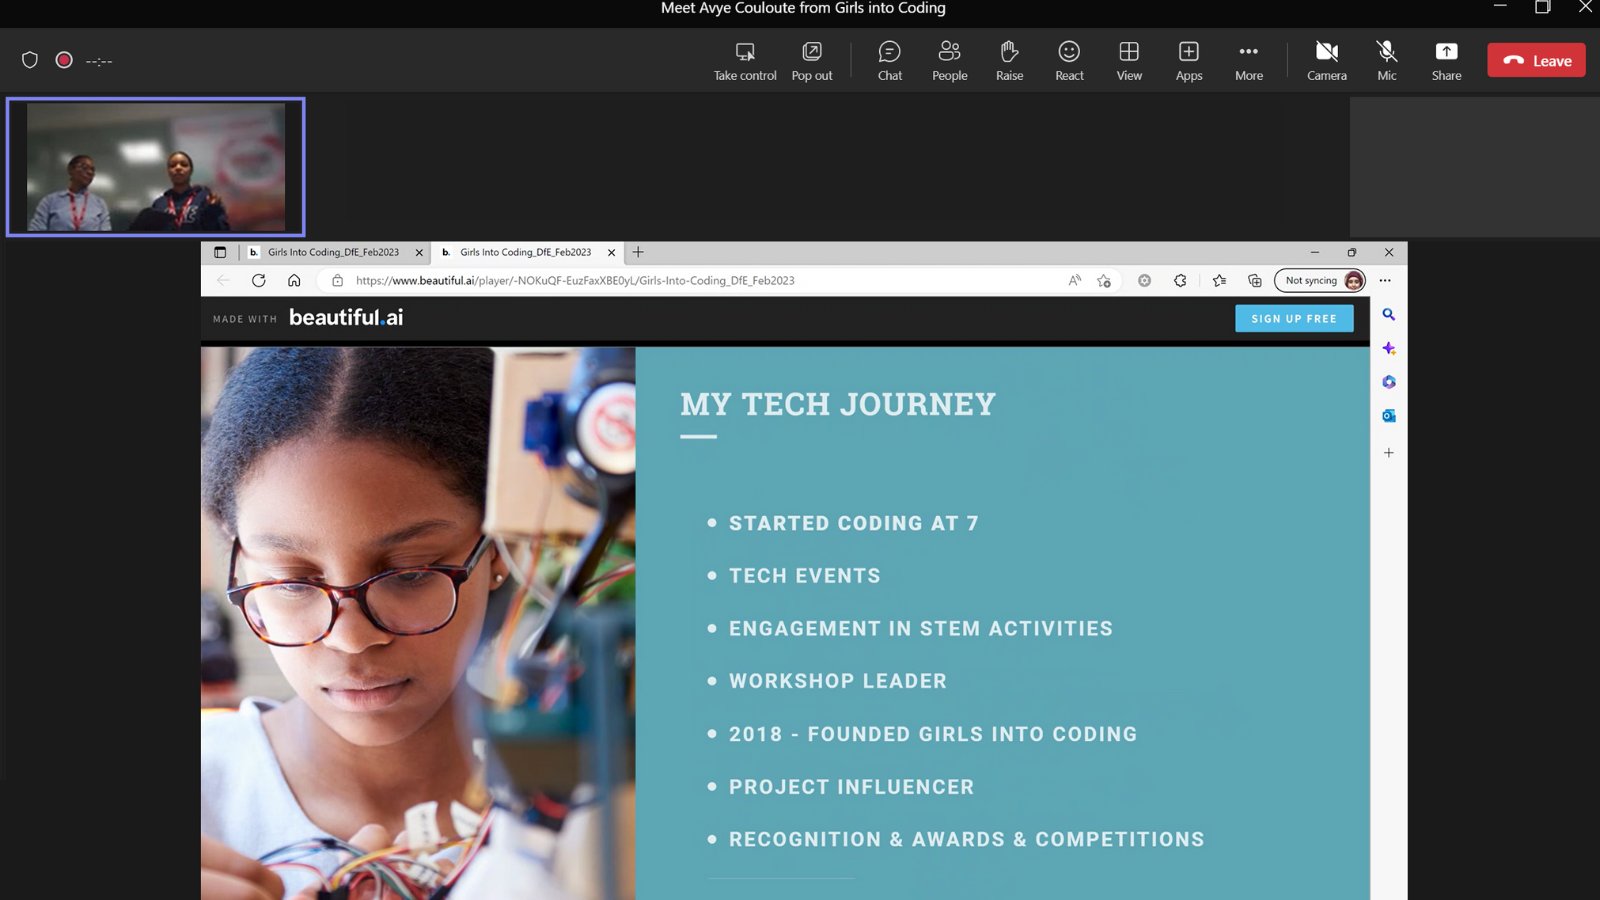This screenshot has width=1600, height=900.
Task: Open browser extensions puzzle icon
Action: (x=1180, y=281)
